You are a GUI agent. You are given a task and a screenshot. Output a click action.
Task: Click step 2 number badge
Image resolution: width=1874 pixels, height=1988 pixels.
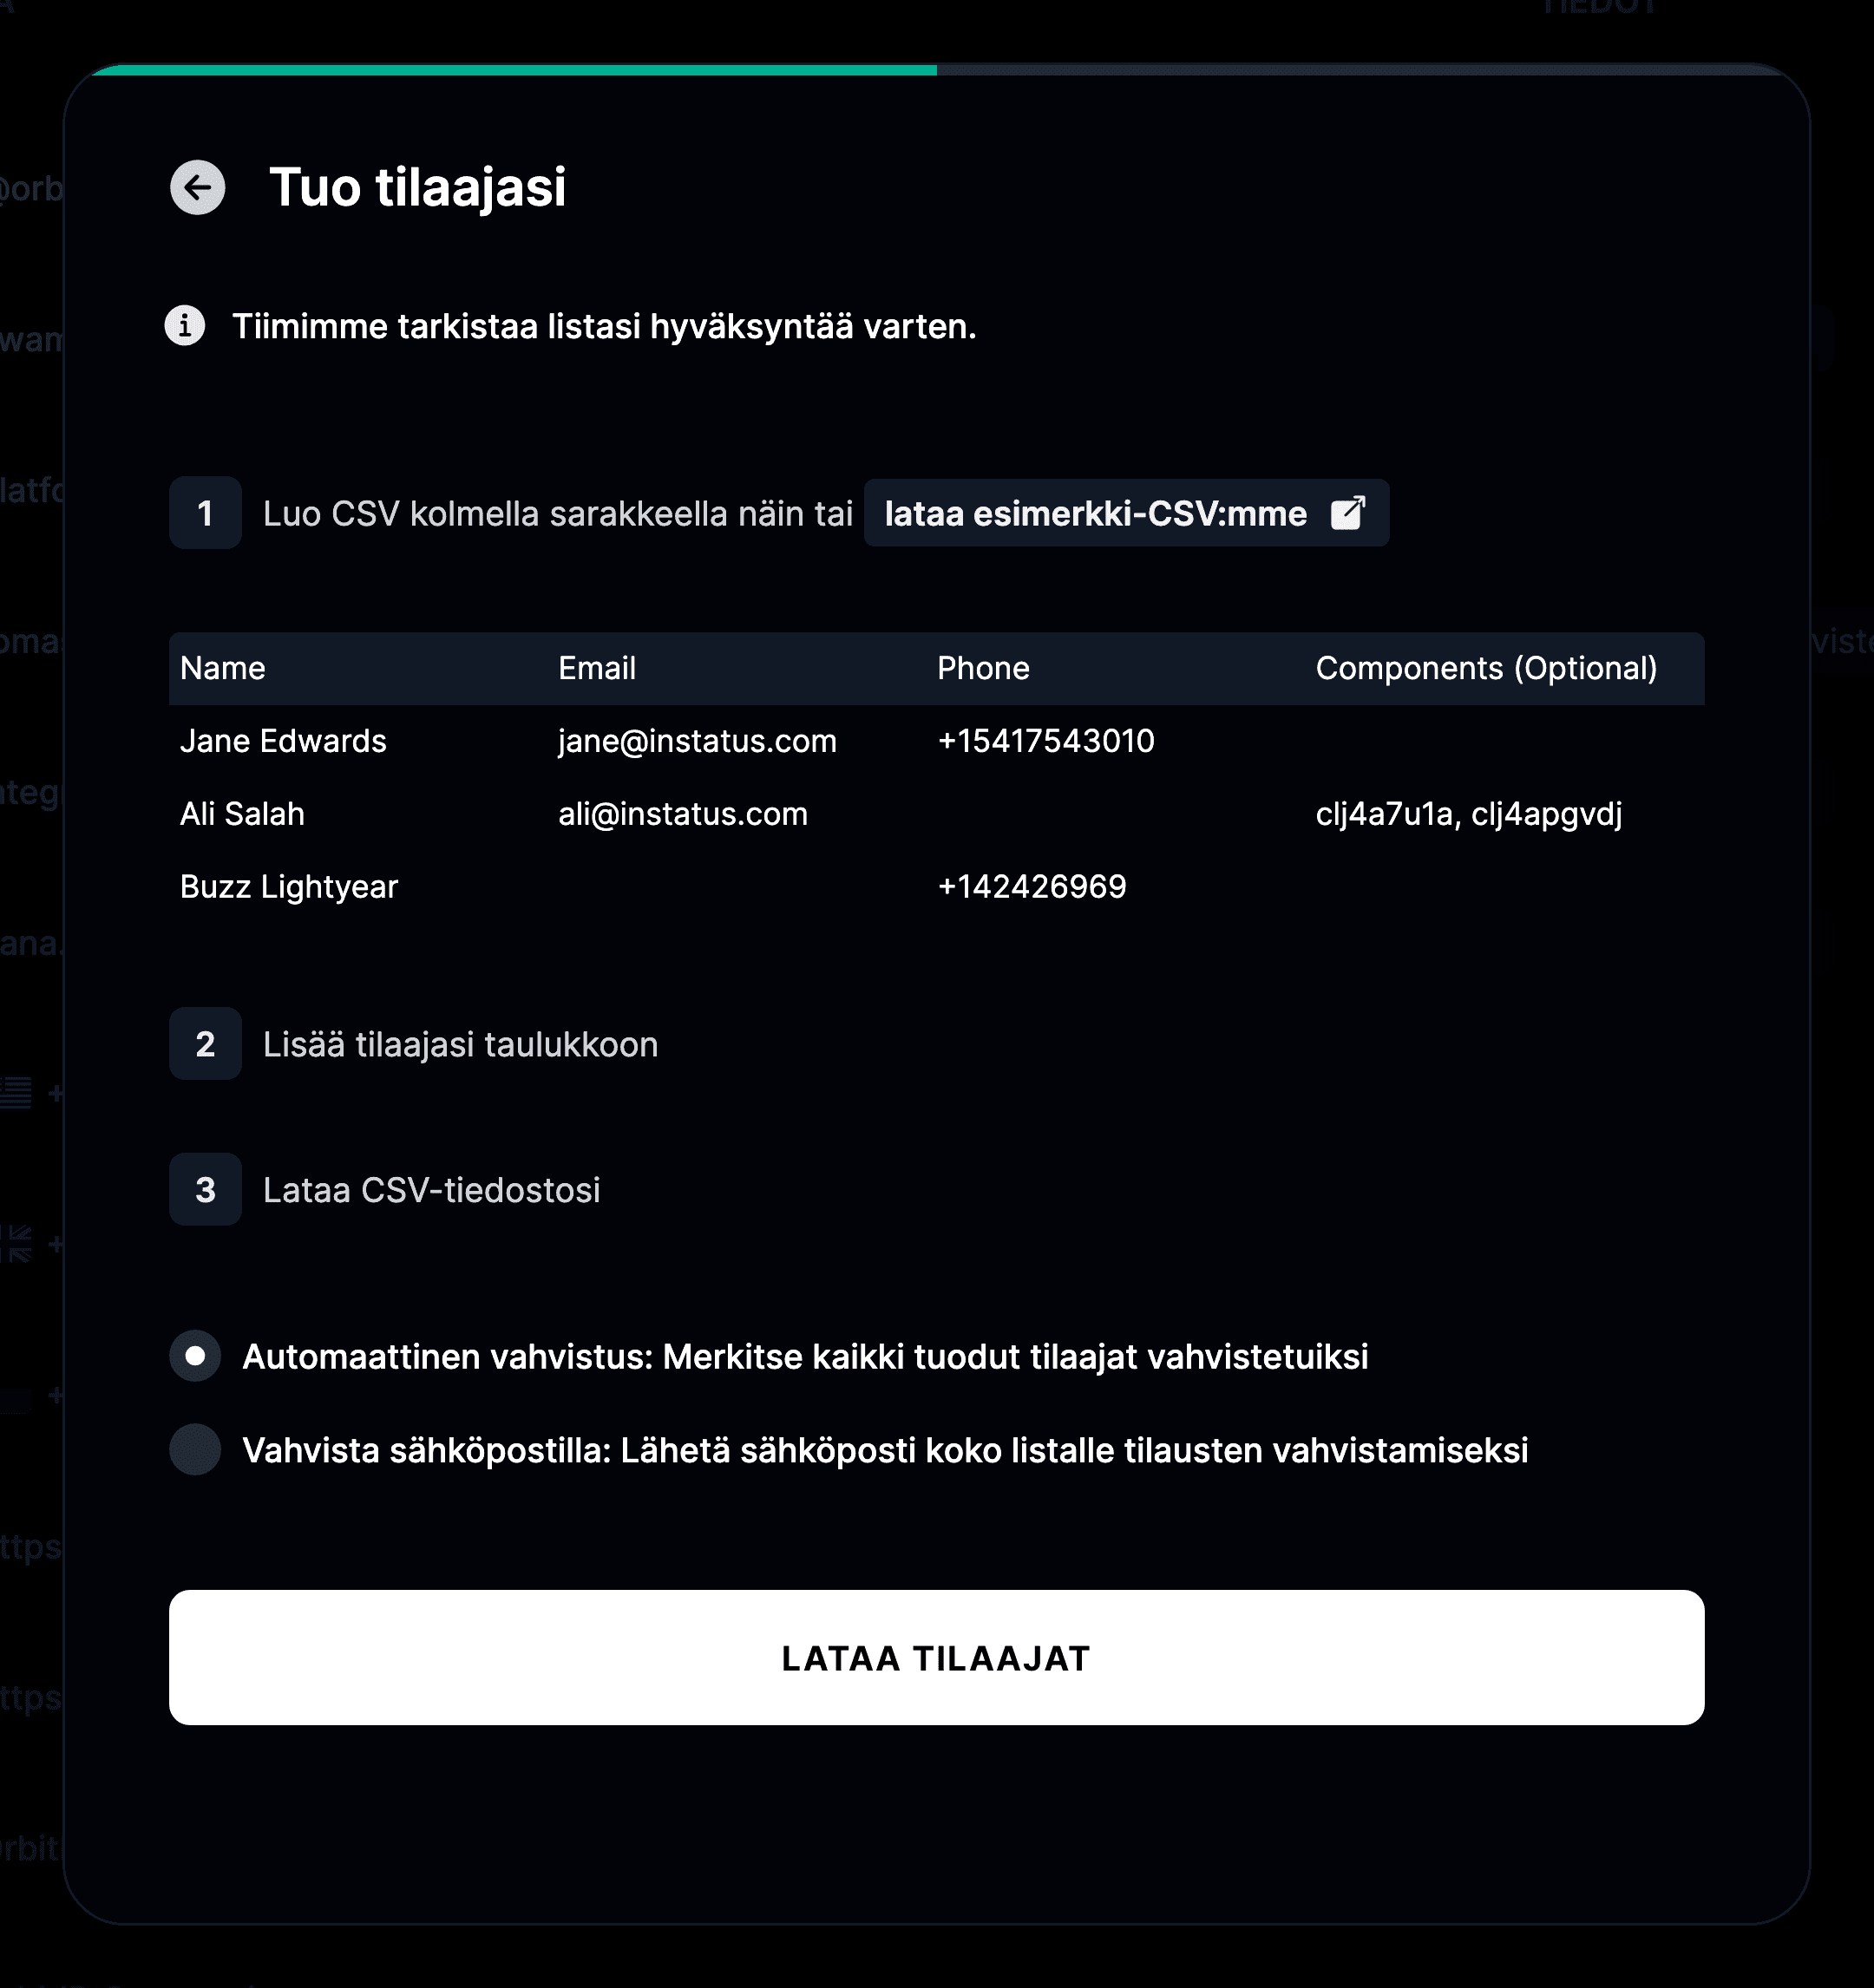[205, 1044]
